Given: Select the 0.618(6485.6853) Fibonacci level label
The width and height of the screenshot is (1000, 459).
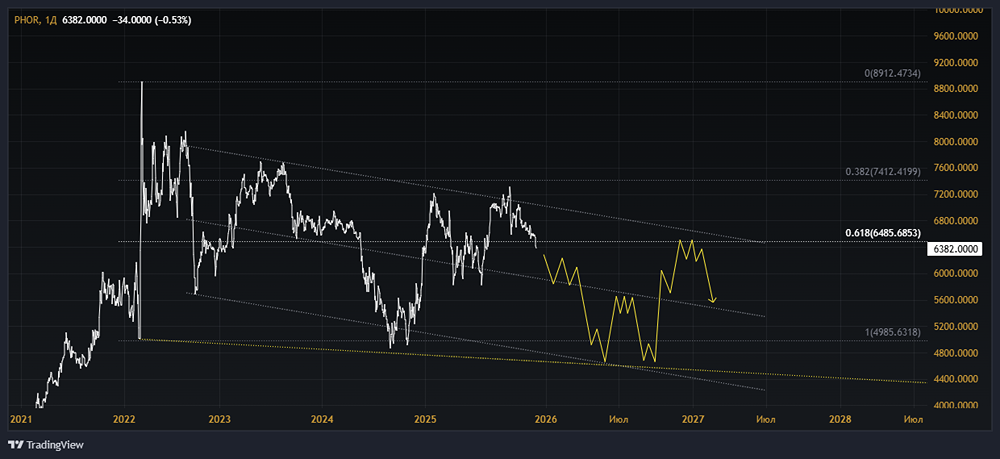Looking at the screenshot, I should coord(883,233).
